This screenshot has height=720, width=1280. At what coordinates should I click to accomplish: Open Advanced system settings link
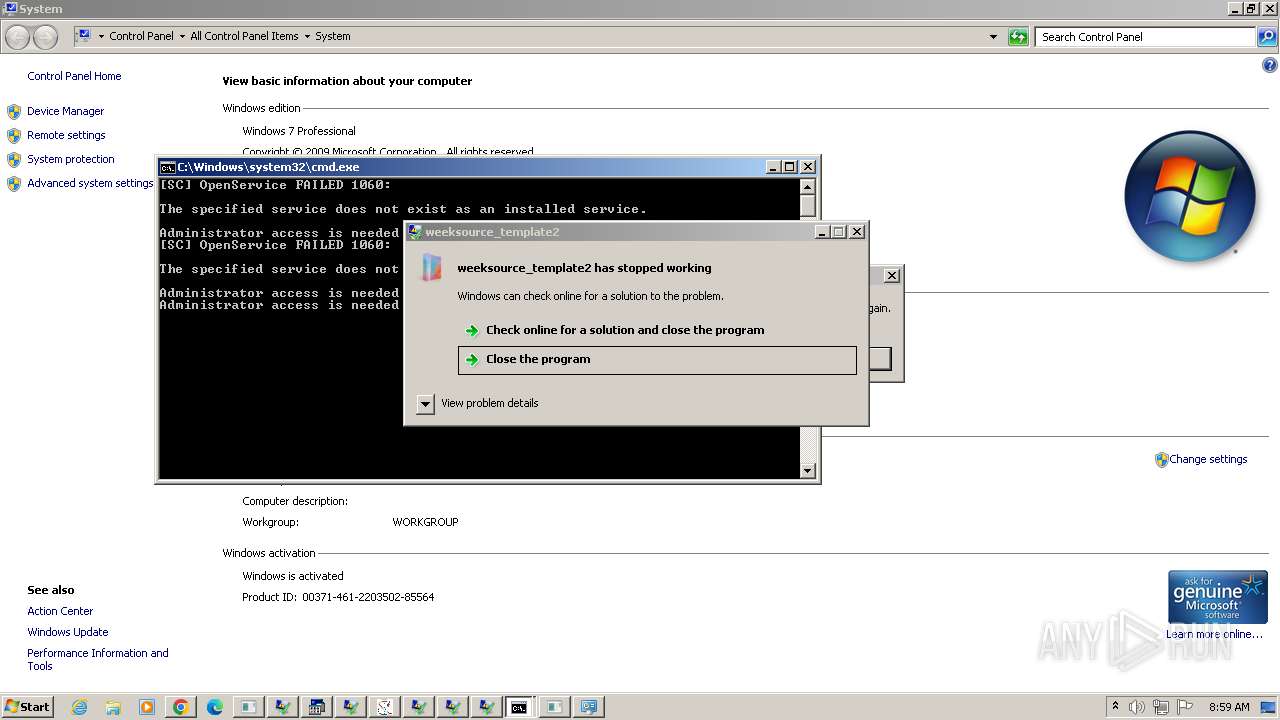point(90,183)
